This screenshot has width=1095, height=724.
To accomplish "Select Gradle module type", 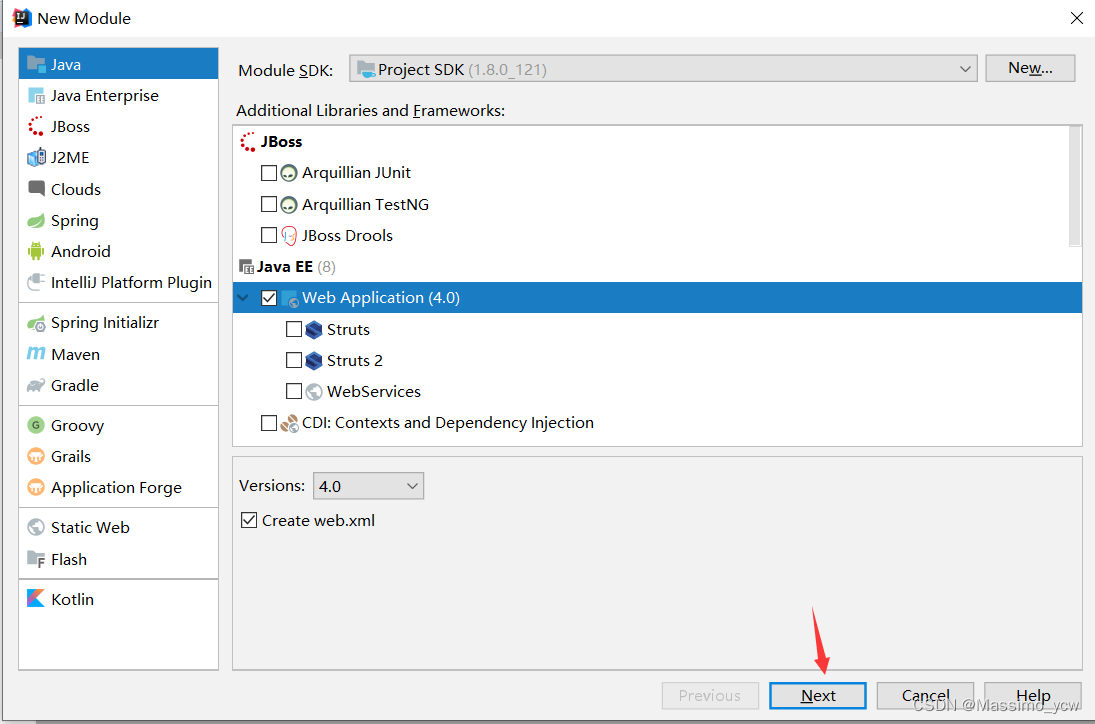I will 119,385.
